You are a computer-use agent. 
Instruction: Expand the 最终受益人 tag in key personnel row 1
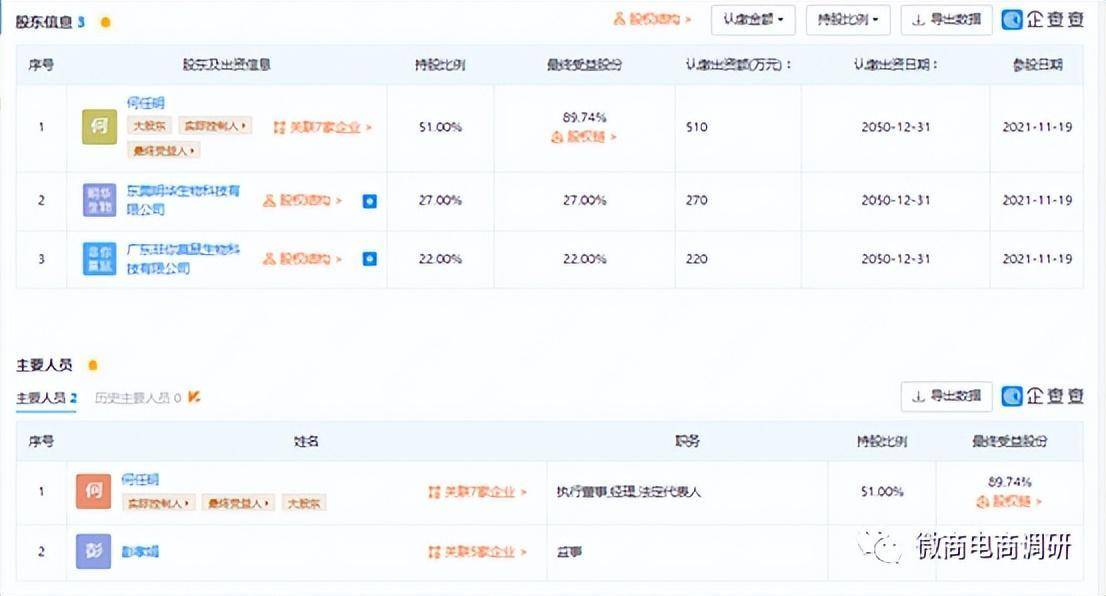238,503
